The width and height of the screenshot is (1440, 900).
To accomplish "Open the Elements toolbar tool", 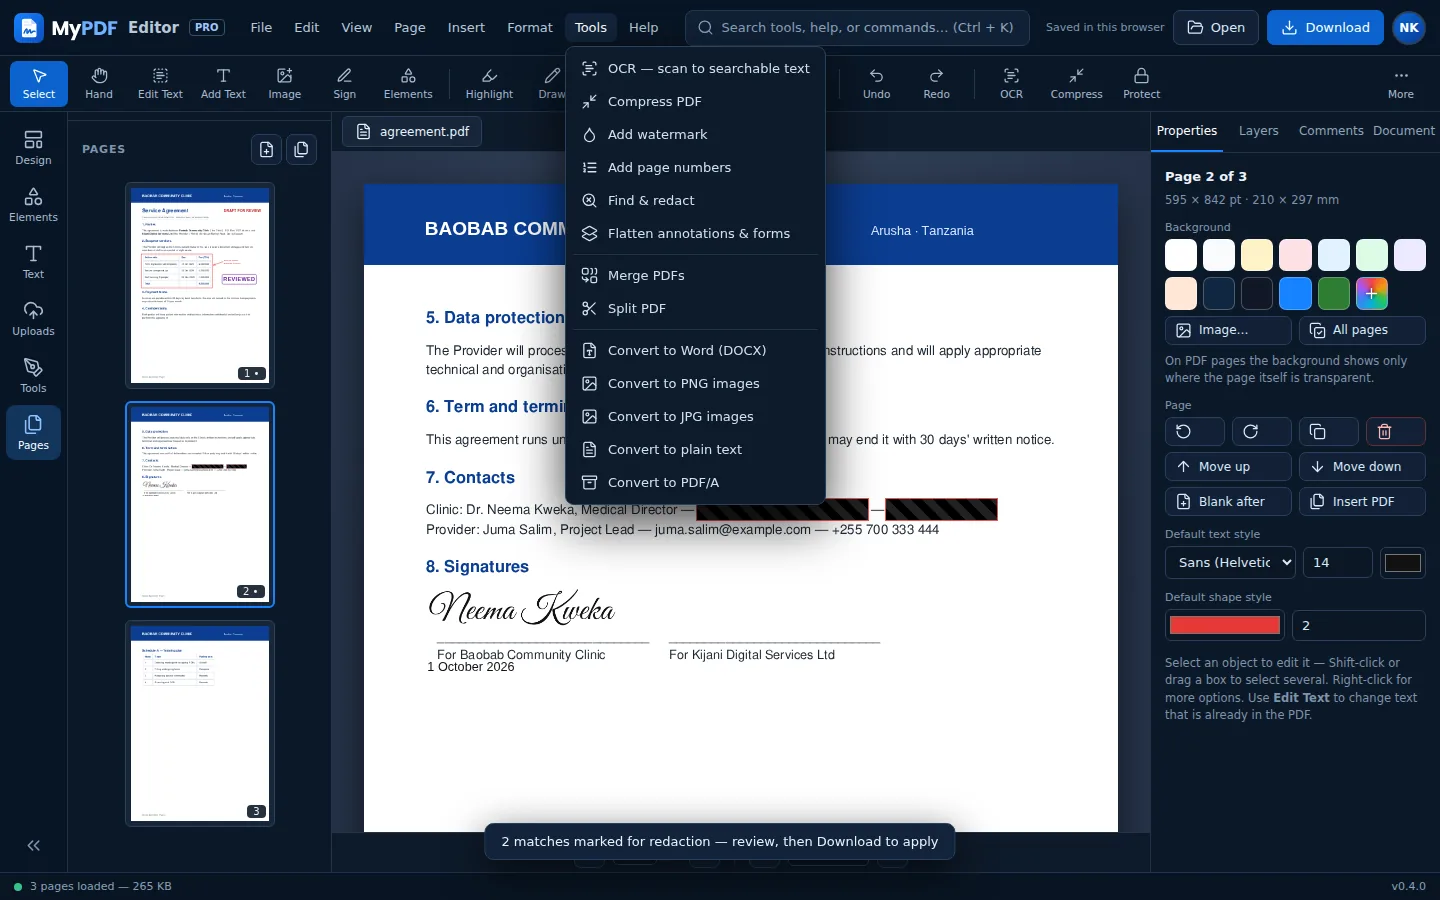I will coord(408,83).
